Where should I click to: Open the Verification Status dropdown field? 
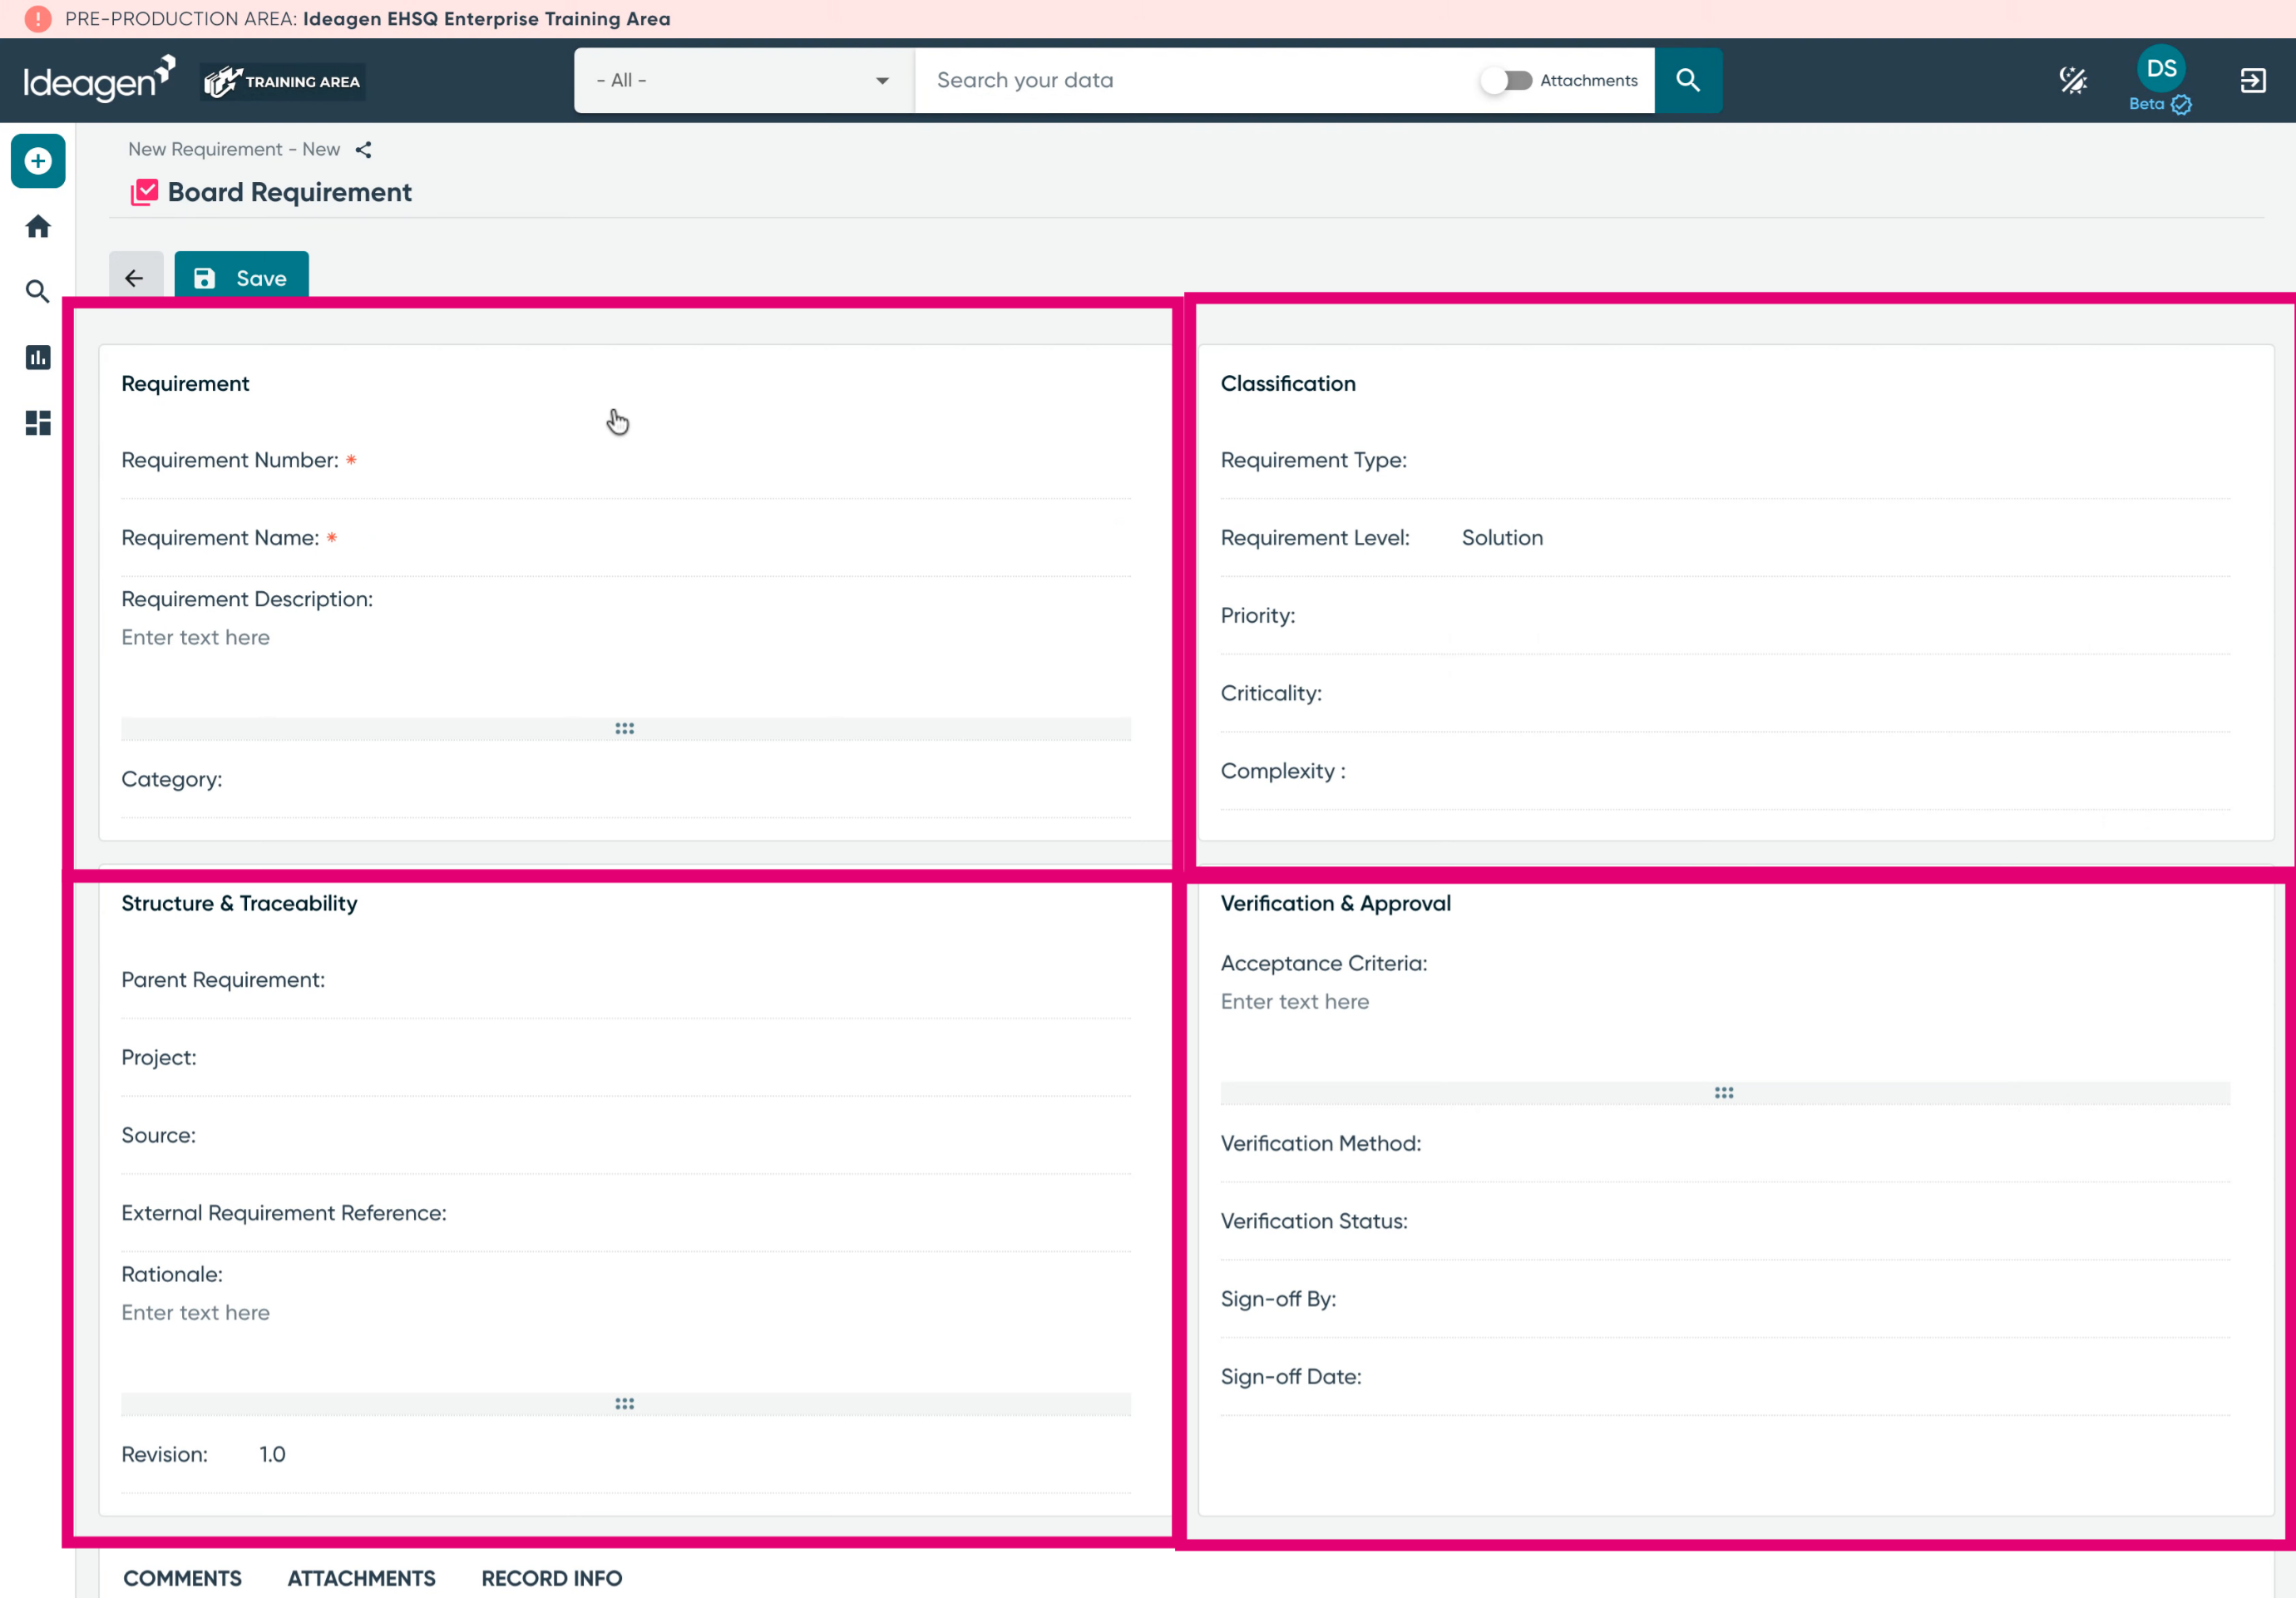coord(1725,1222)
